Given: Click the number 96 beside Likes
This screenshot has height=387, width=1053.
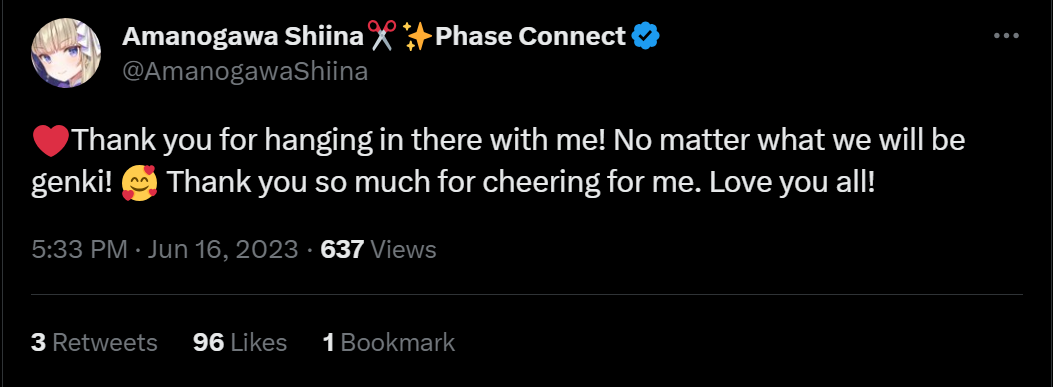Looking at the screenshot, I should tap(208, 343).
